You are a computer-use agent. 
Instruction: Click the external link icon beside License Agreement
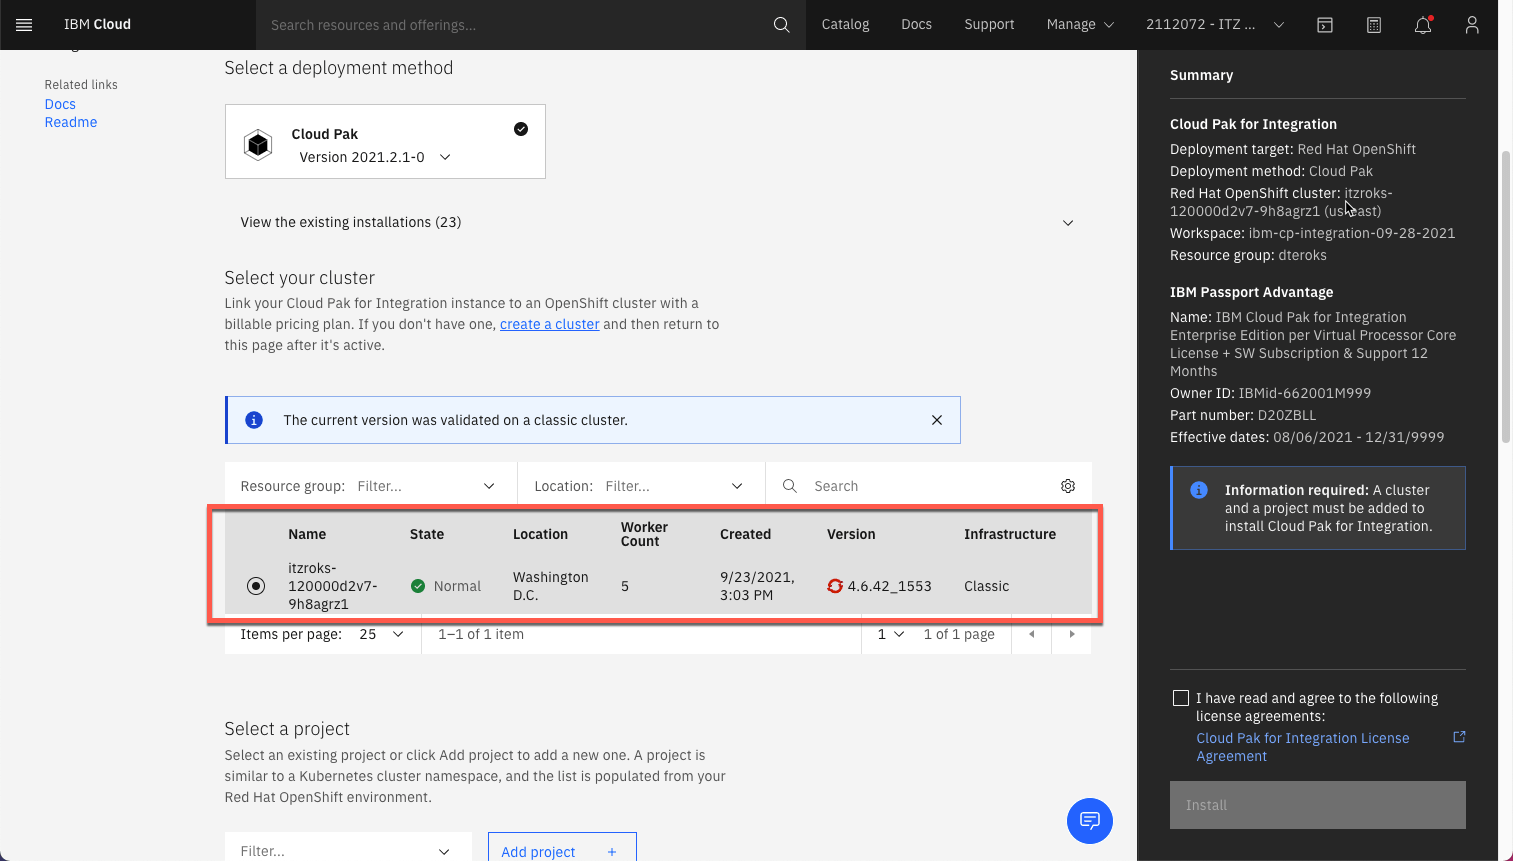[x=1459, y=736]
